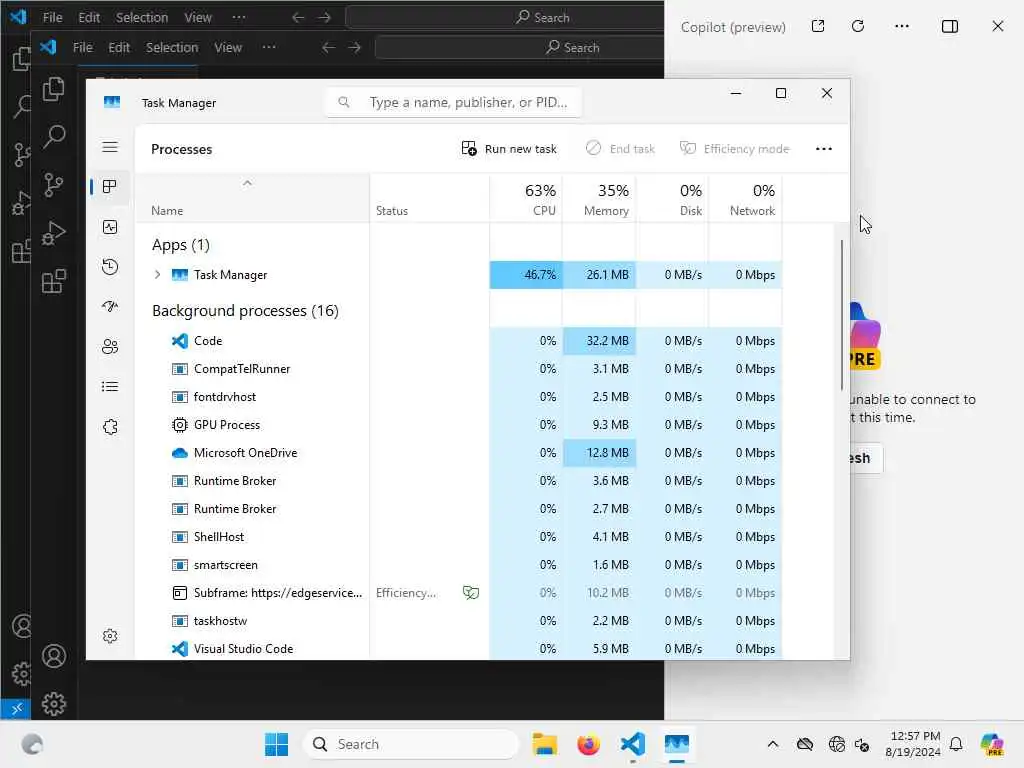
Task: Open App history page in Task Manager sidebar
Action: tap(110, 266)
